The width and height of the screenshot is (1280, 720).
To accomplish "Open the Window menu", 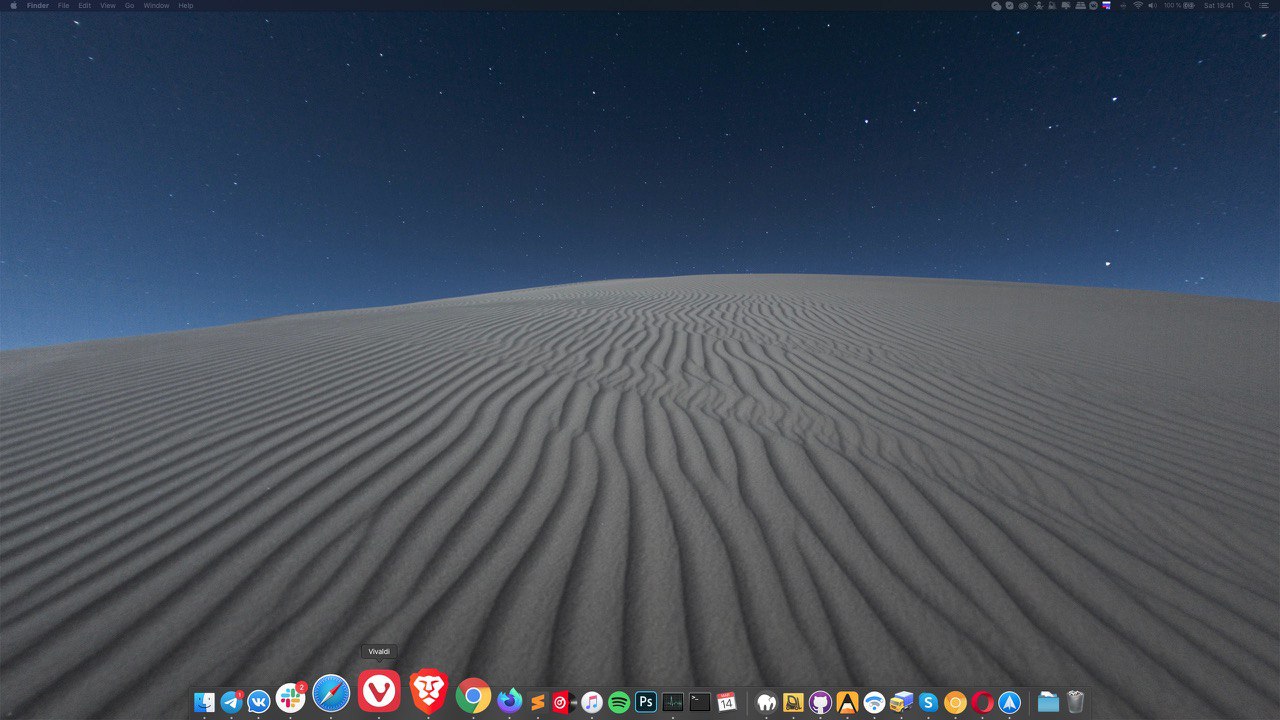I will tap(156, 5).
